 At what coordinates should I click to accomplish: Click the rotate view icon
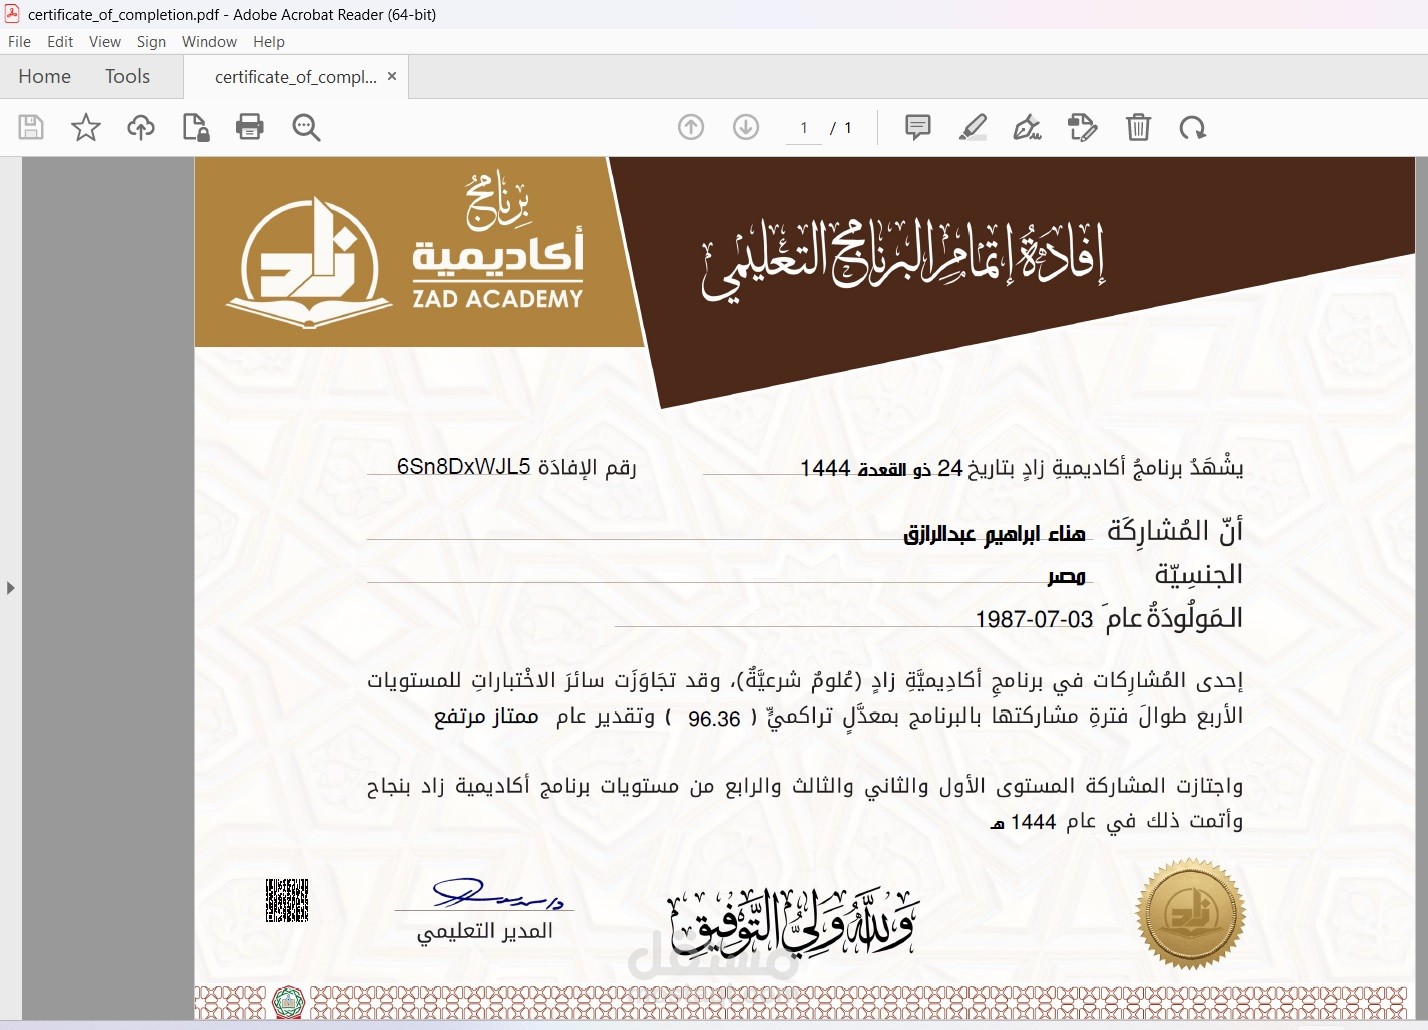click(x=1193, y=127)
